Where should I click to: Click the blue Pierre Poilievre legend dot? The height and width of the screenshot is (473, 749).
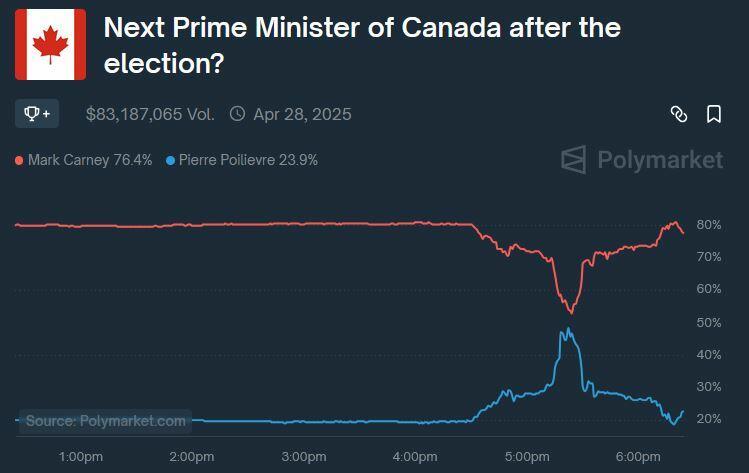(x=170, y=160)
